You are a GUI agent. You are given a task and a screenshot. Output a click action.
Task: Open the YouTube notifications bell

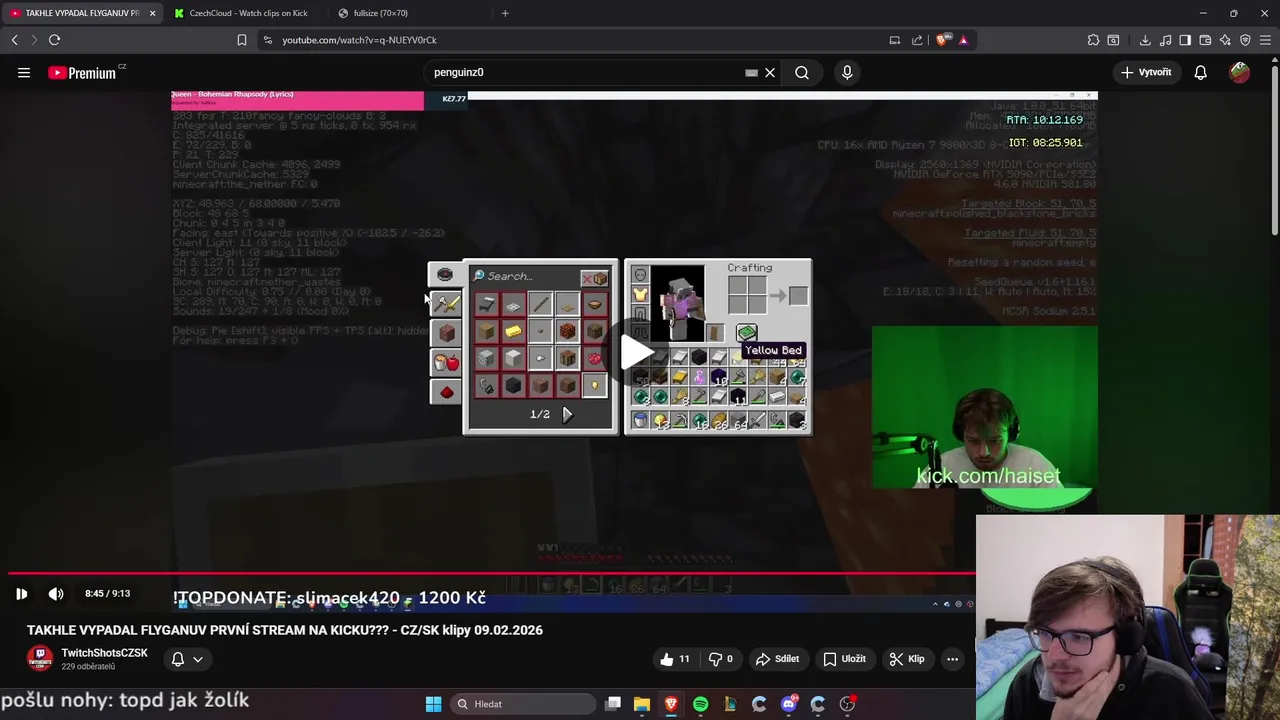click(1200, 72)
